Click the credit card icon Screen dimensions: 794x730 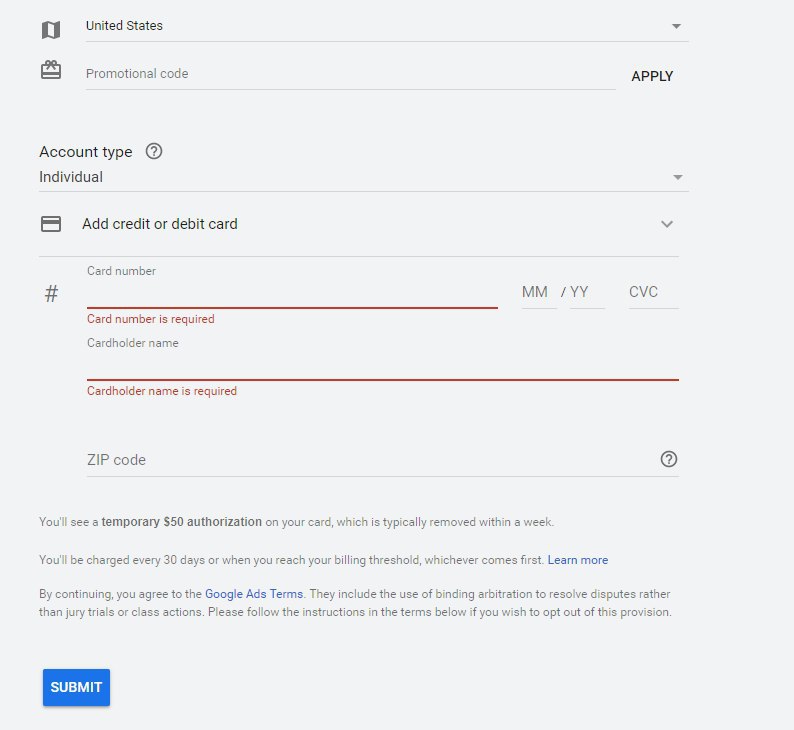click(51, 224)
